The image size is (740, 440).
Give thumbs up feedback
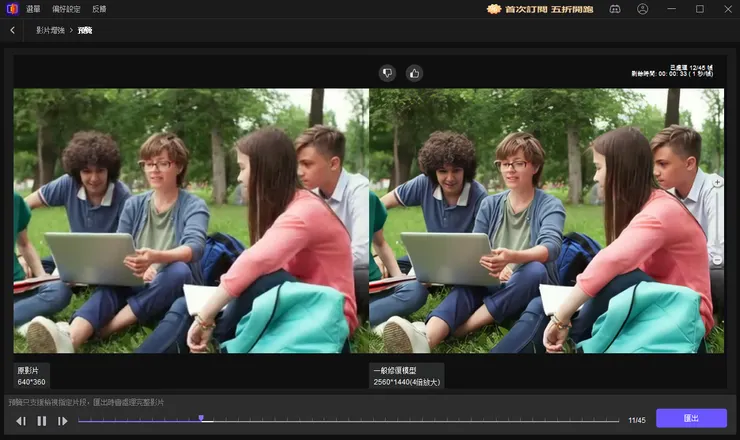(414, 73)
